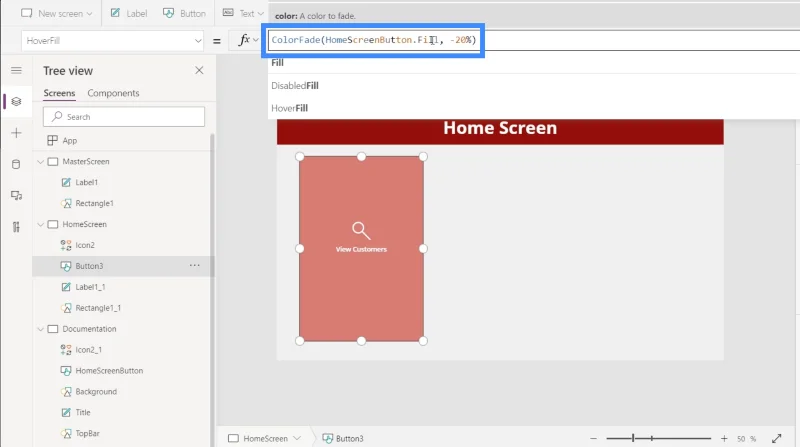This screenshot has width=800, height=447.
Task: Switch to the Components tab
Action: [113, 93]
